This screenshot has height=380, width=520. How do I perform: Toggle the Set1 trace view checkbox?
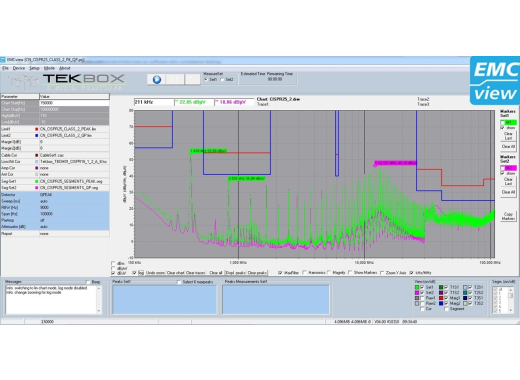422,287
